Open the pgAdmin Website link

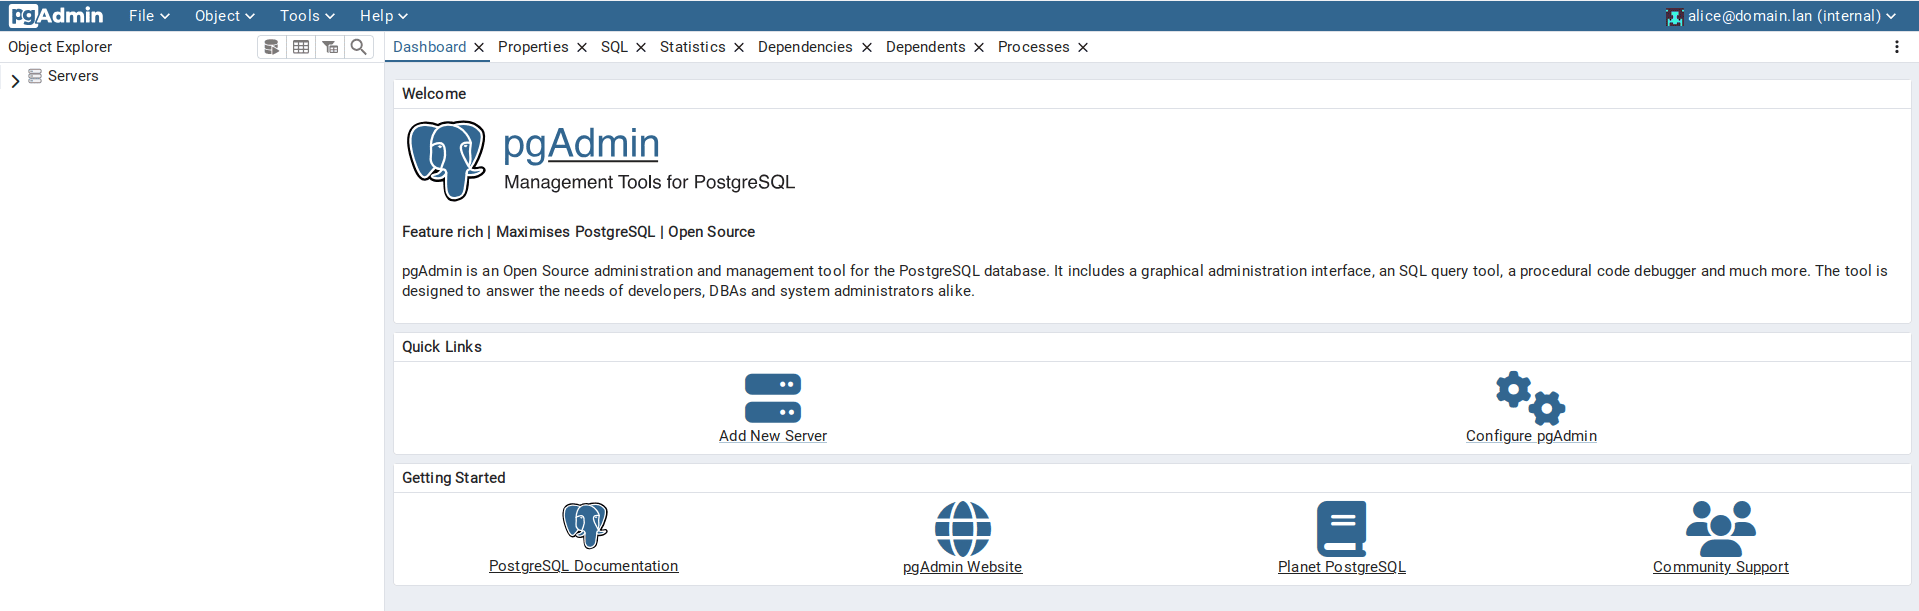pos(962,567)
